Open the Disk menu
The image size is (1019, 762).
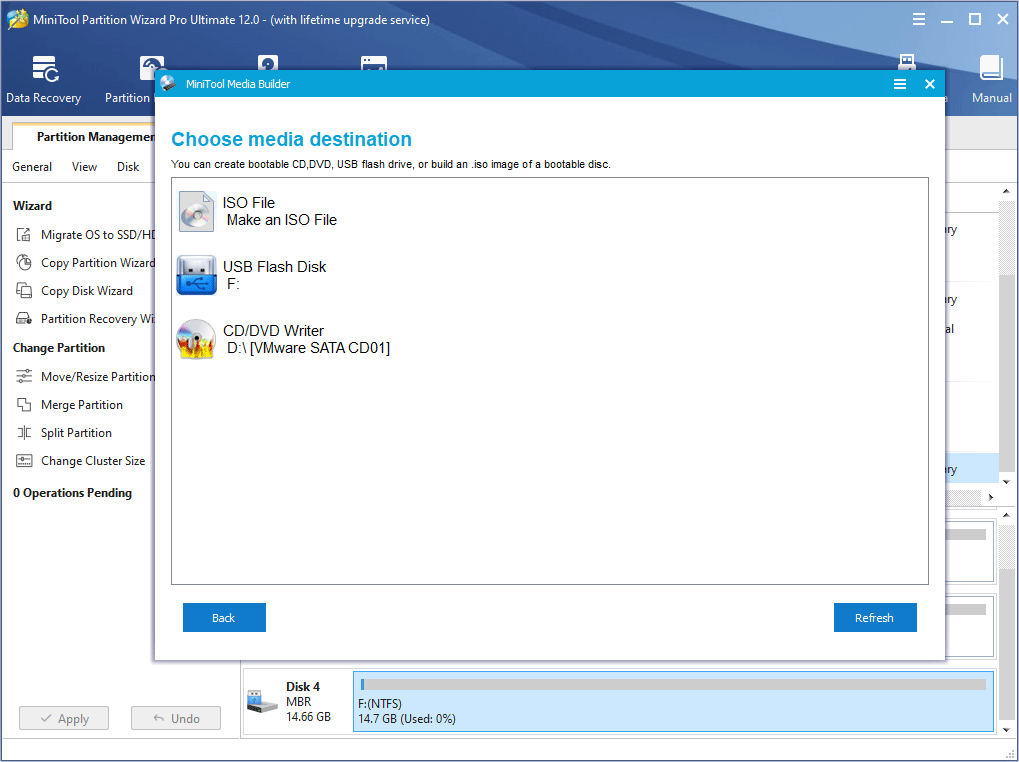[128, 167]
